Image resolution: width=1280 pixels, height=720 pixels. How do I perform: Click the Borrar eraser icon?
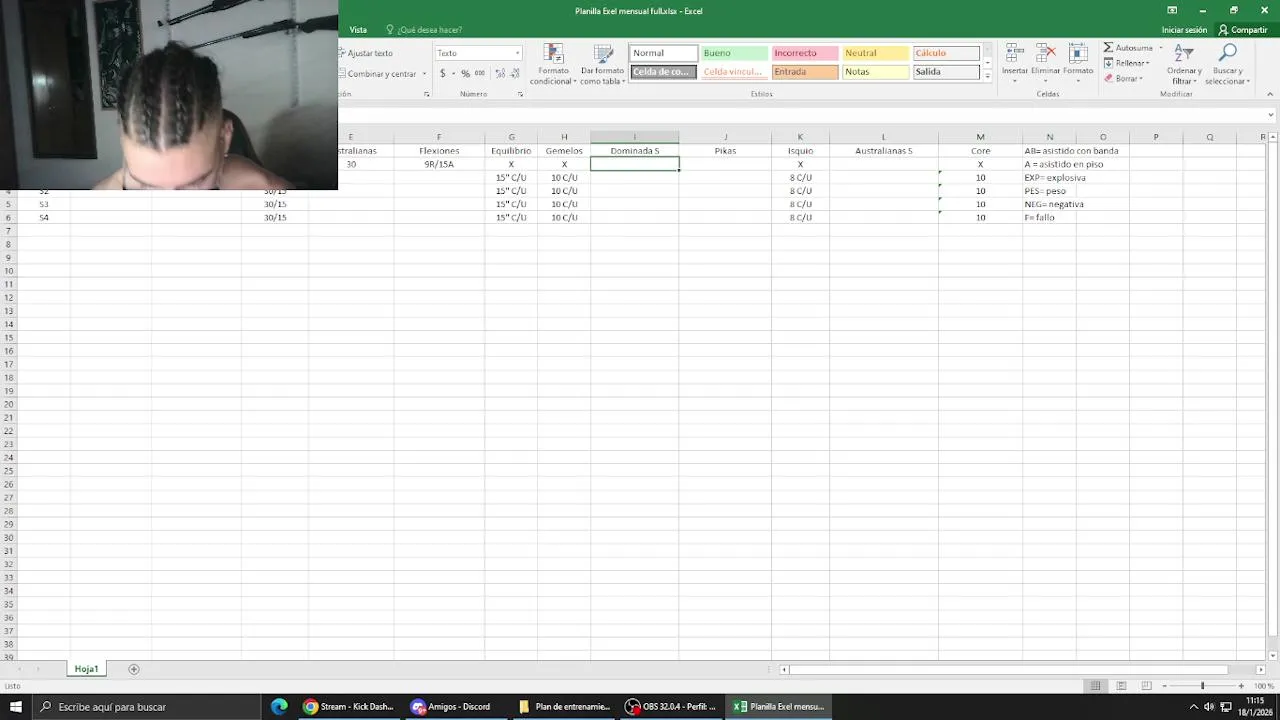point(1108,78)
